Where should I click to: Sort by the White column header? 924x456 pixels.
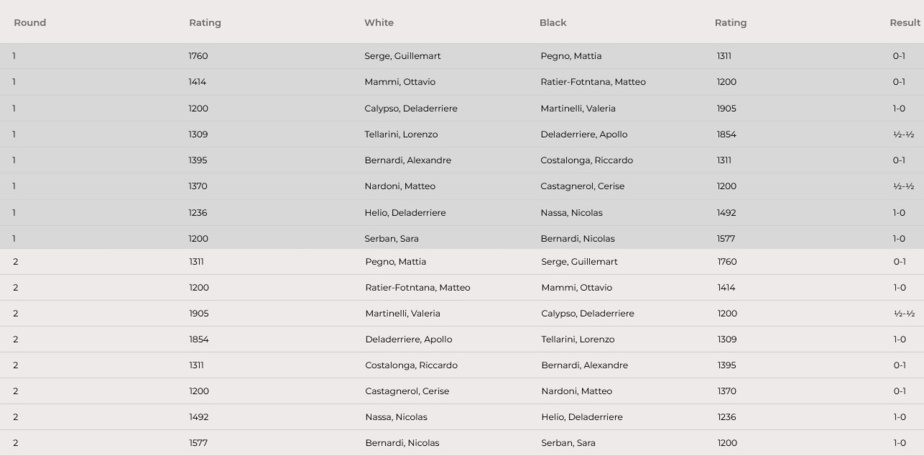click(x=379, y=22)
